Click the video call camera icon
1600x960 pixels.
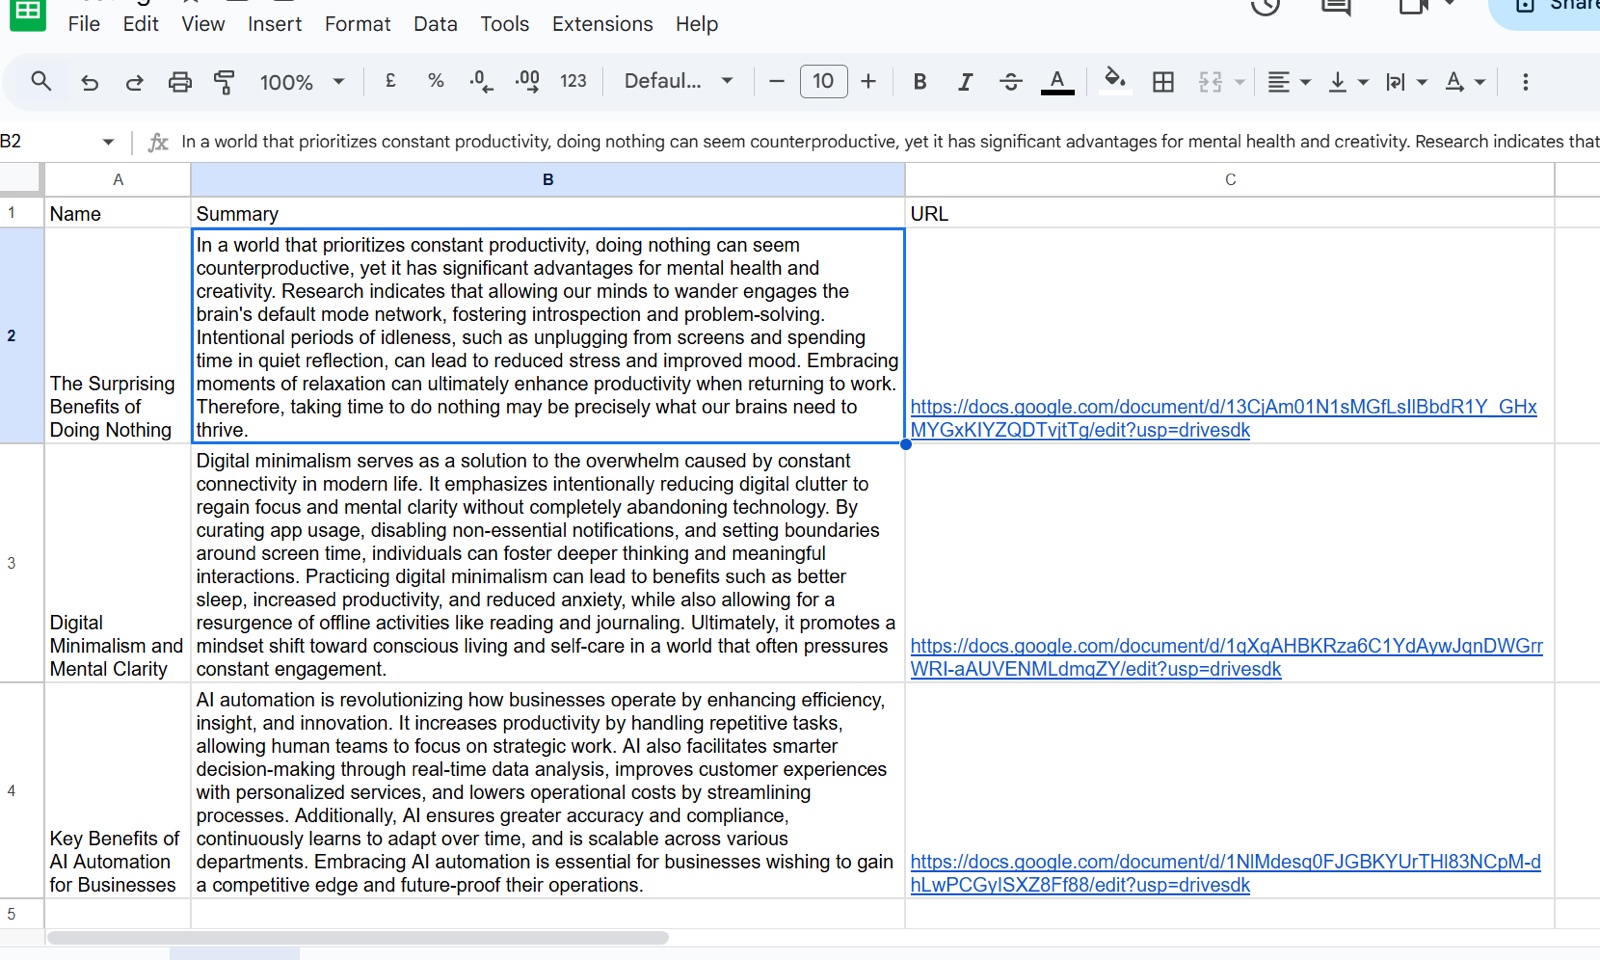click(x=1413, y=7)
